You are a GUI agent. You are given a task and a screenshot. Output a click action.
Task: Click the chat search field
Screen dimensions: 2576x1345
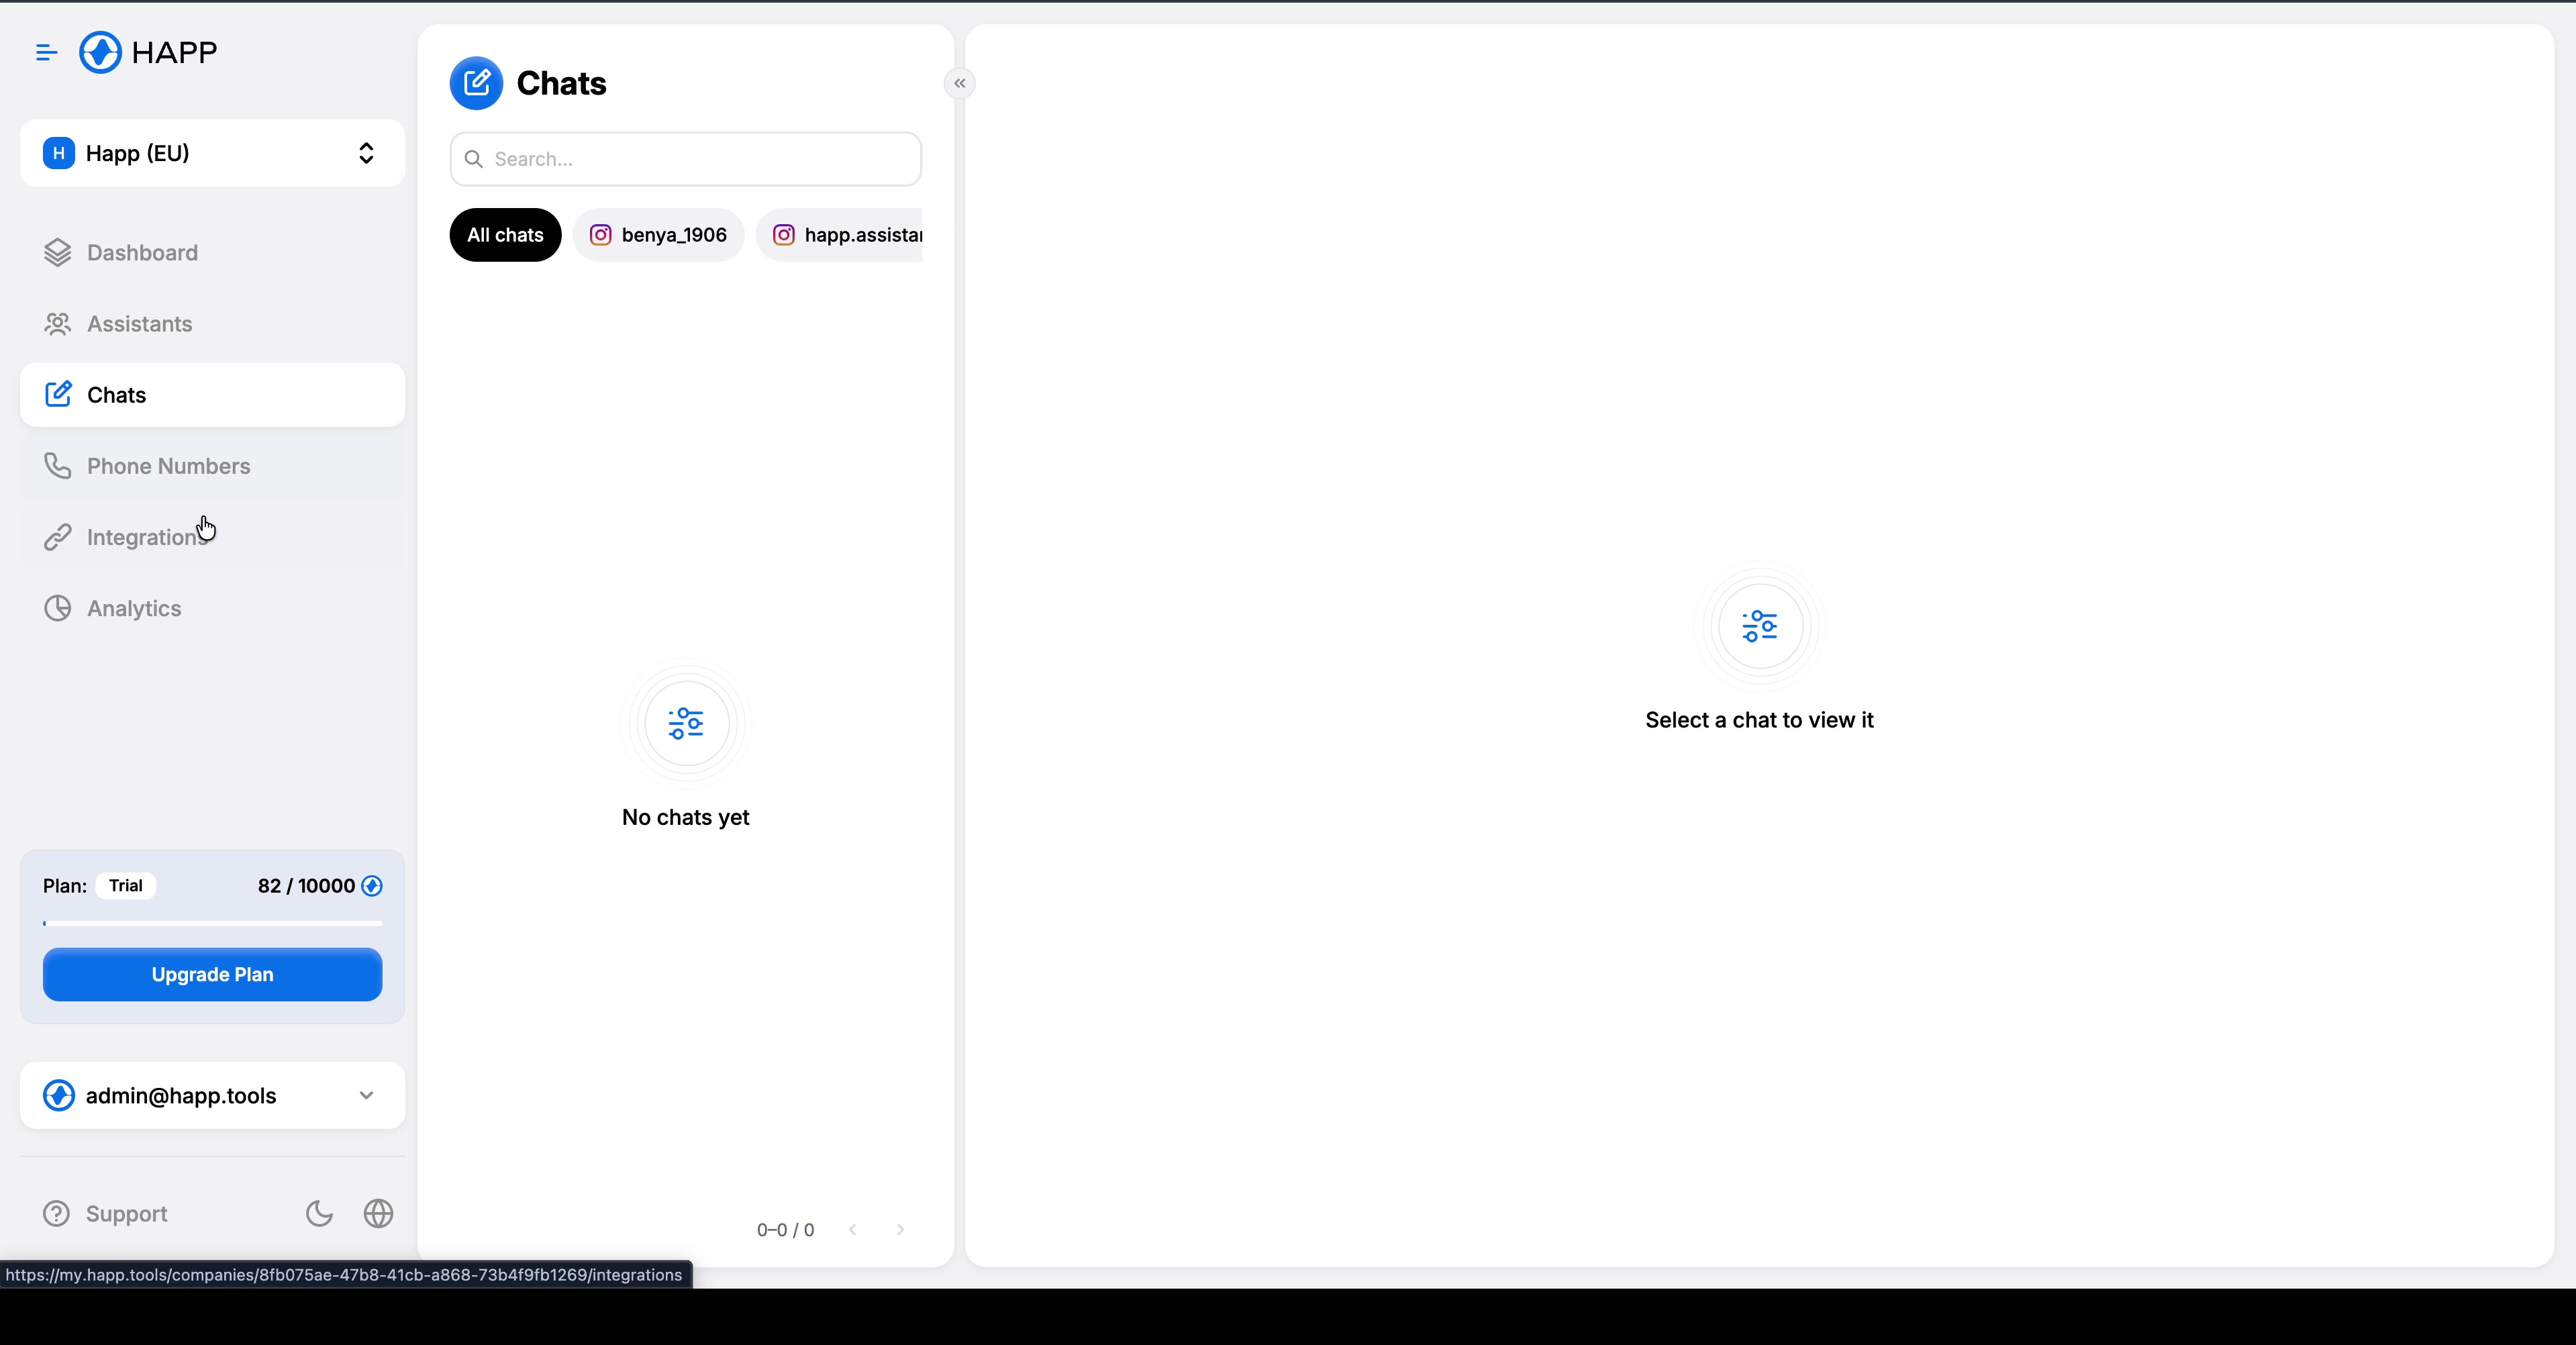[686, 159]
